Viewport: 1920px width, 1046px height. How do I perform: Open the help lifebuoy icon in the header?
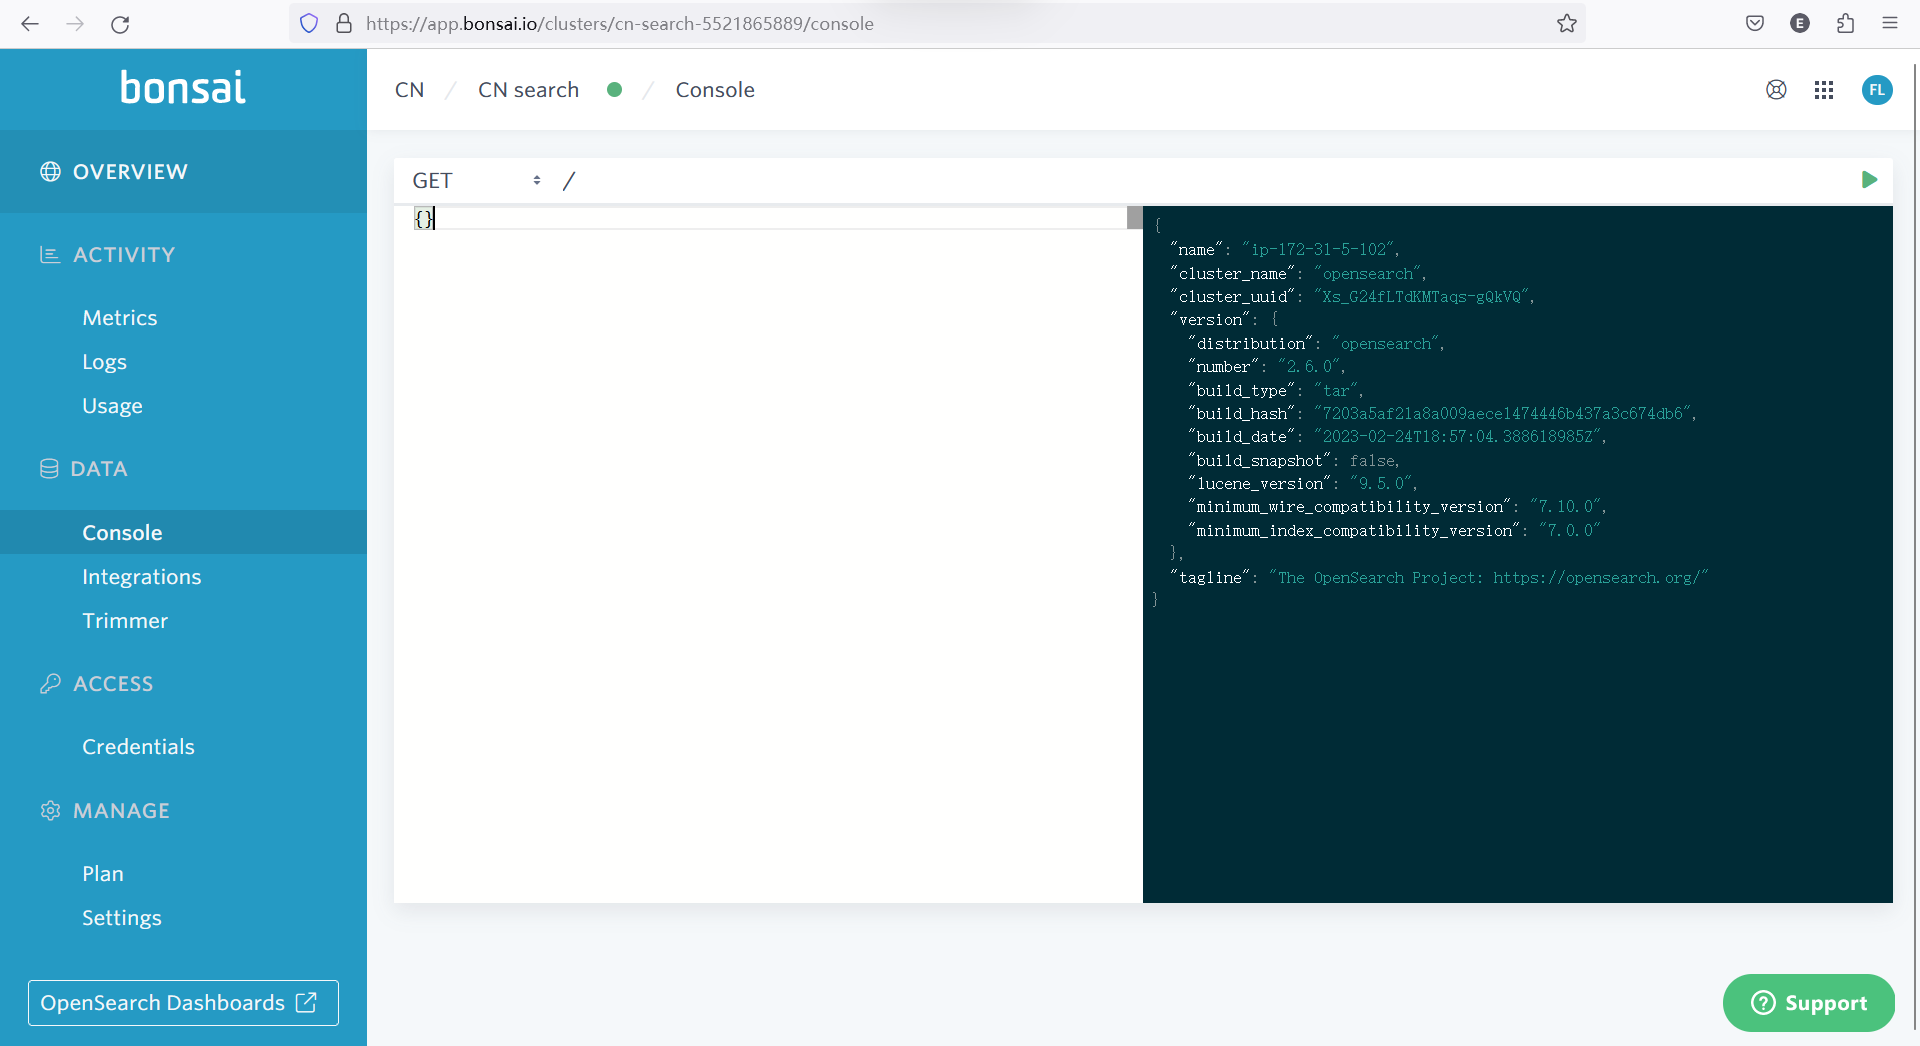pos(1776,90)
